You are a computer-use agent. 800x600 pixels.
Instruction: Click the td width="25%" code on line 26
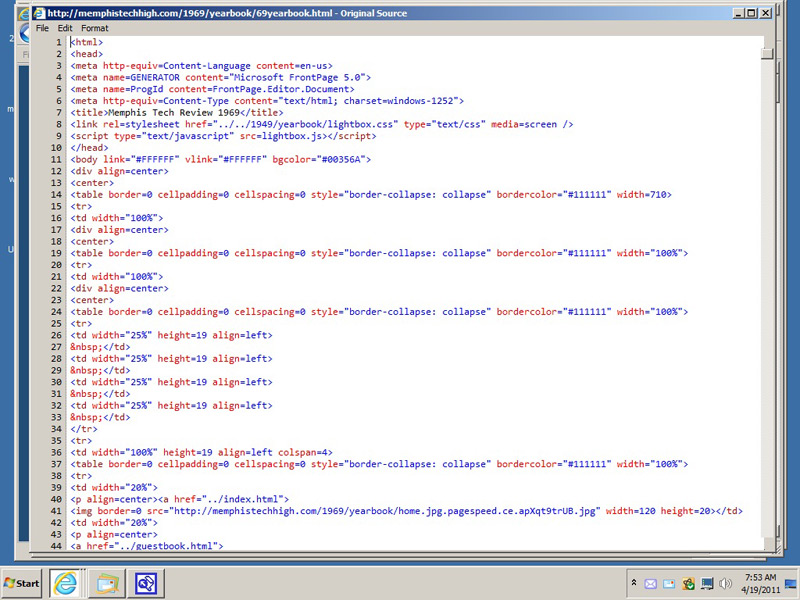(171, 336)
